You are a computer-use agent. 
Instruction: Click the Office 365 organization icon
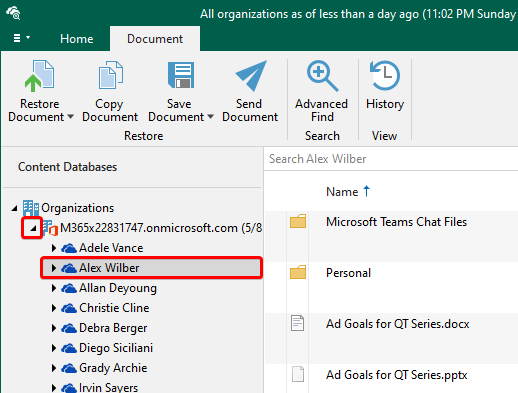coord(50,228)
